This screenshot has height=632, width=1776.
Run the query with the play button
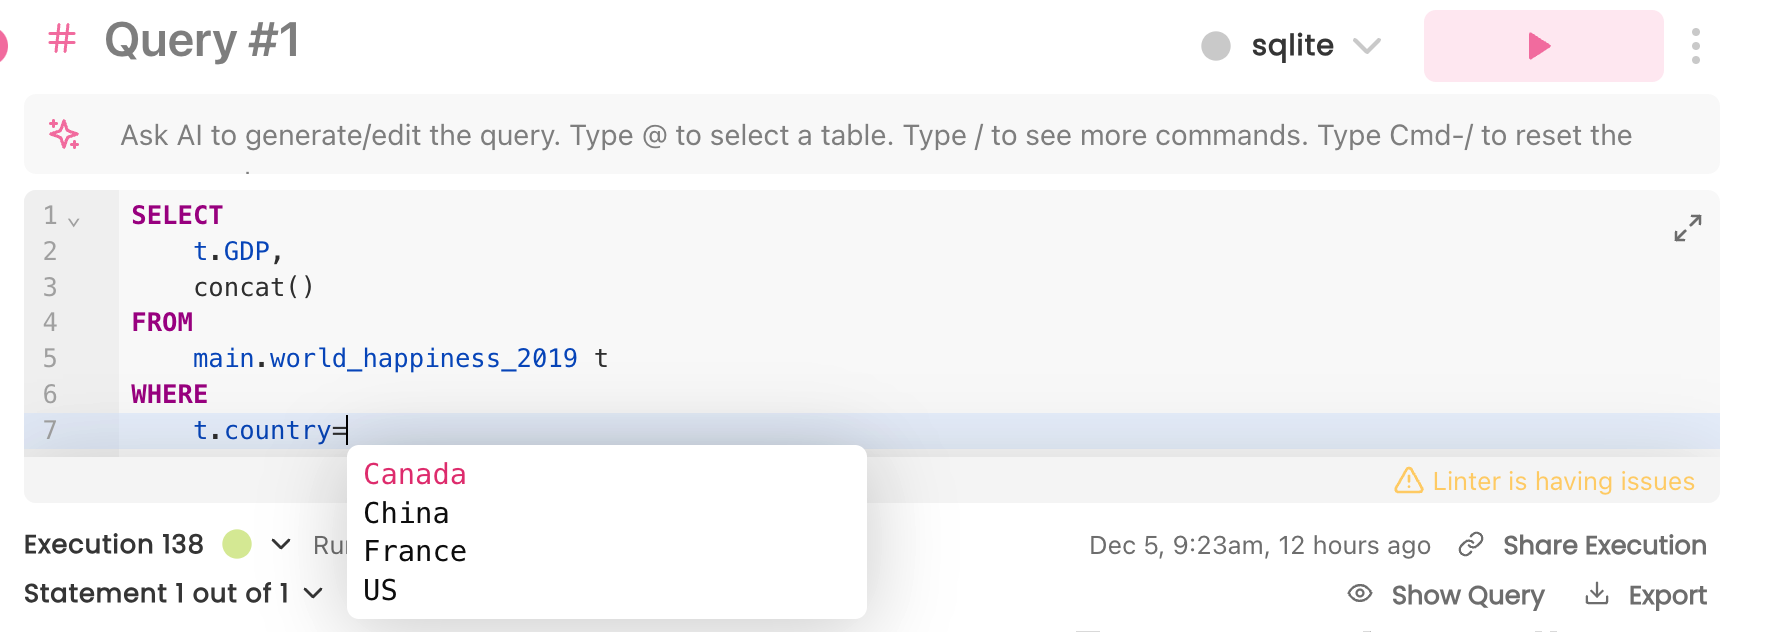pyautogui.click(x=1543, y=46)
